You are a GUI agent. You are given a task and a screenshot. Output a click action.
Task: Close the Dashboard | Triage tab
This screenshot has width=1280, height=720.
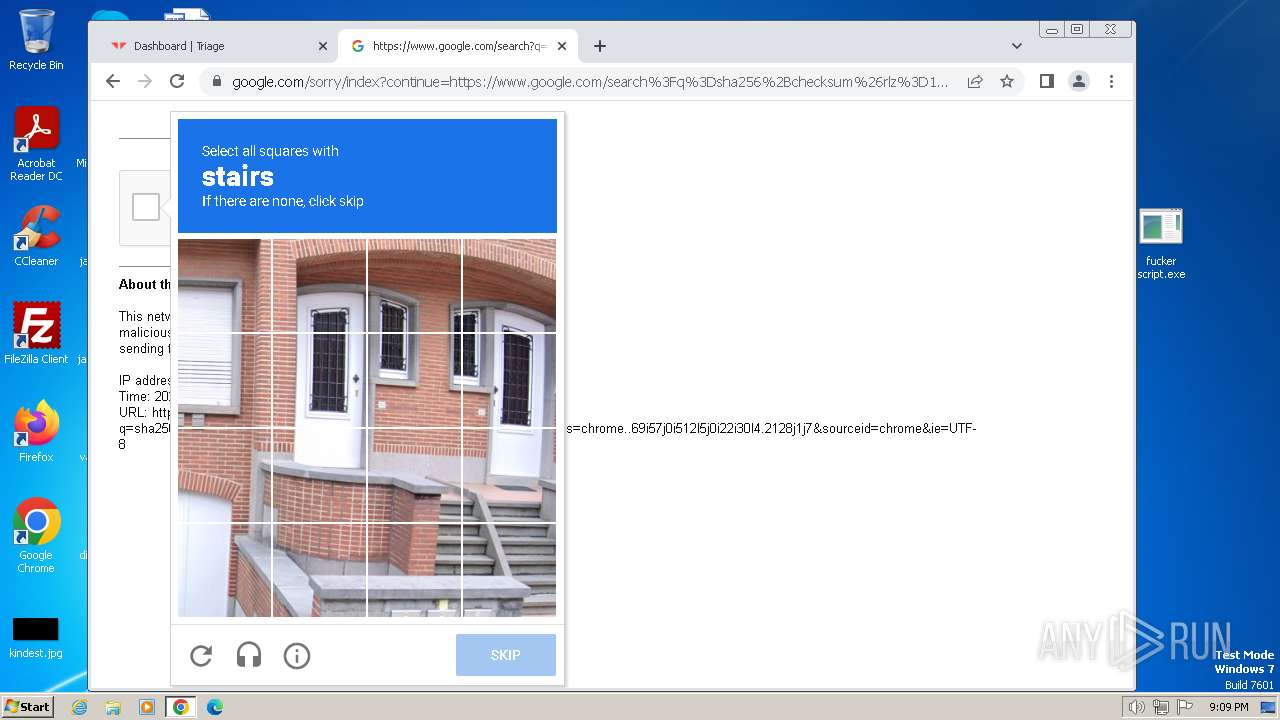pos(323,46)
